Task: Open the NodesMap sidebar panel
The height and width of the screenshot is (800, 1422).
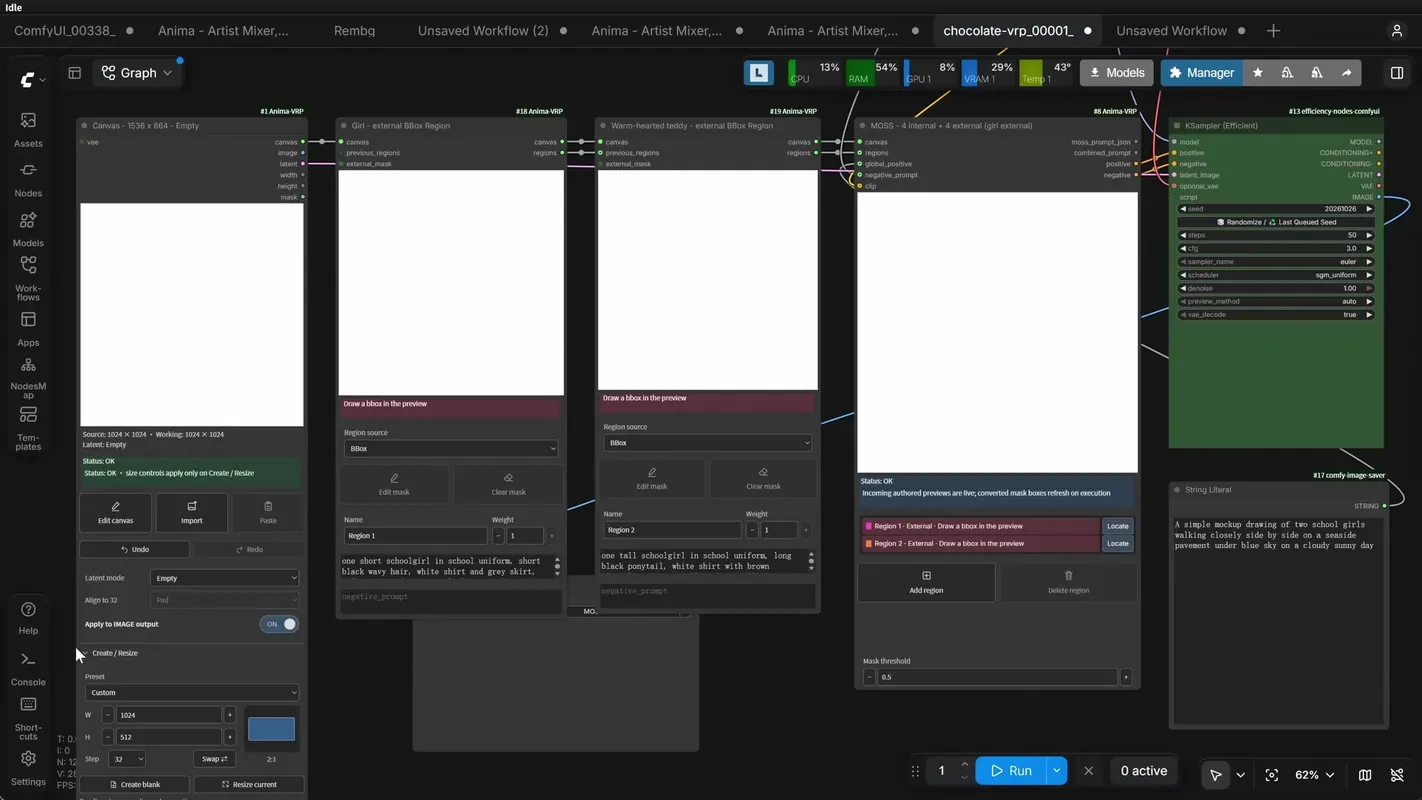Action: (28, 378)
